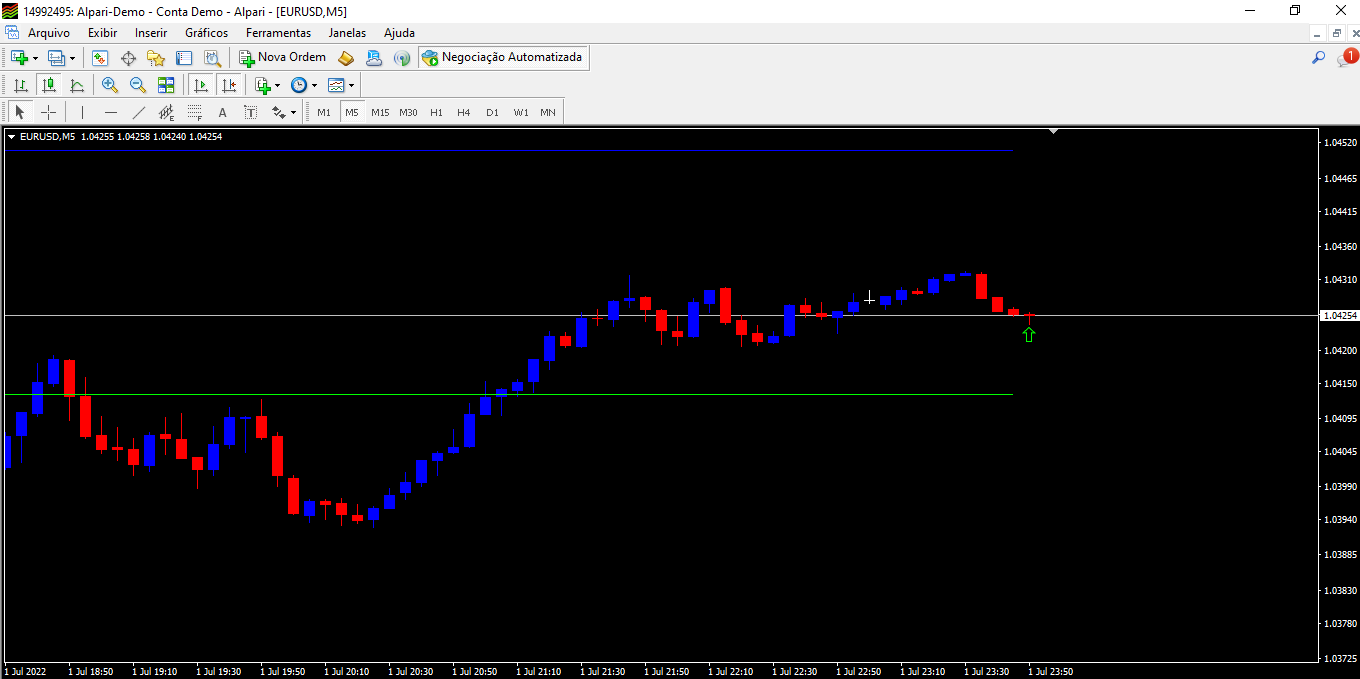Select the Fibonacci retracement tool
1360x679 pixels.
tap(194, 112)
